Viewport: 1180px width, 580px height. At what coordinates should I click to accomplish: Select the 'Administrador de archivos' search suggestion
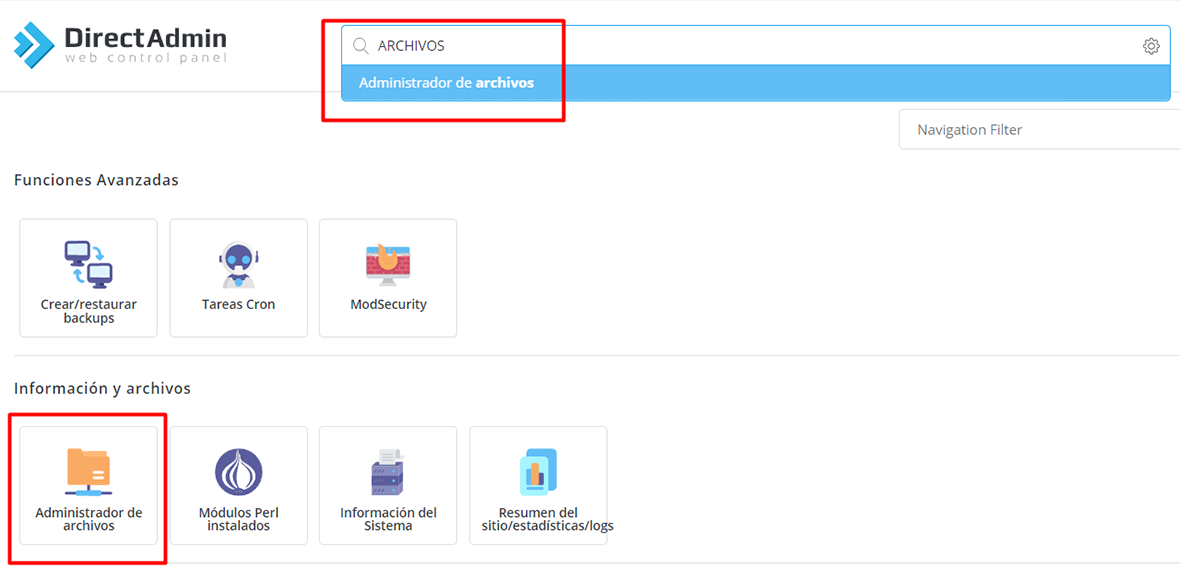[756, 83]
